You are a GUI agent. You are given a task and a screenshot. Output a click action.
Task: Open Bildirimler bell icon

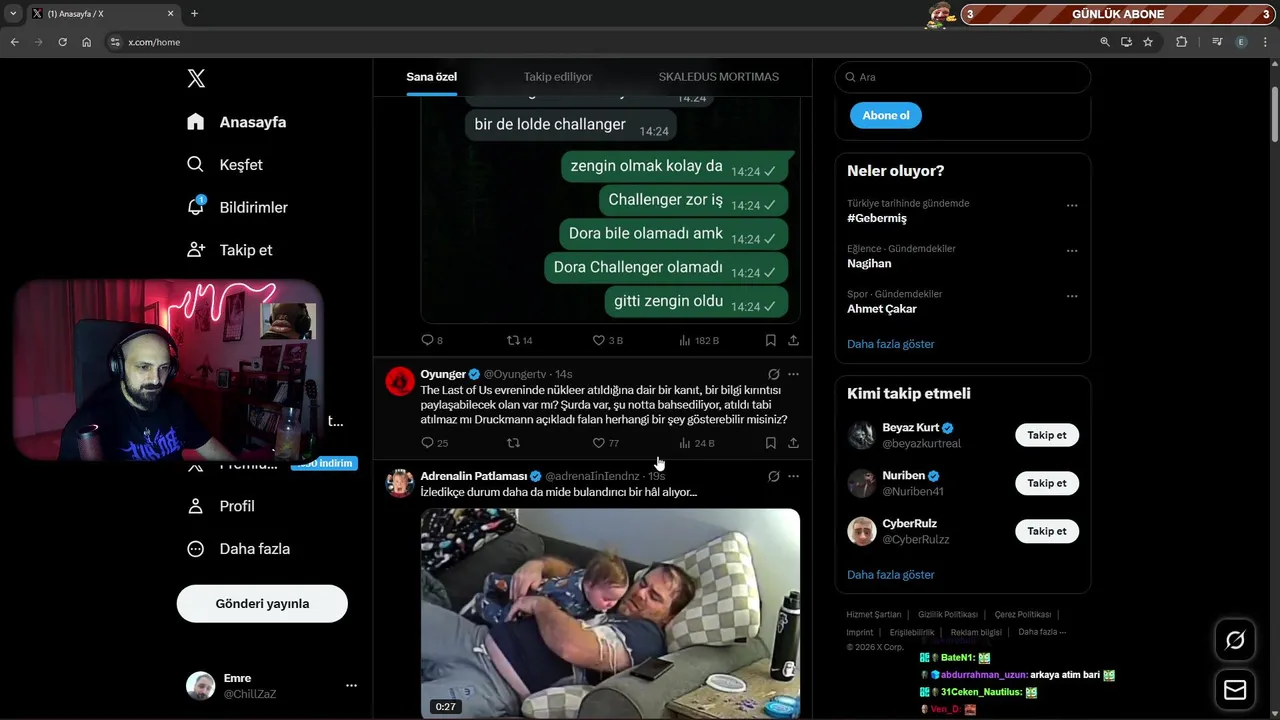(196, 206)
